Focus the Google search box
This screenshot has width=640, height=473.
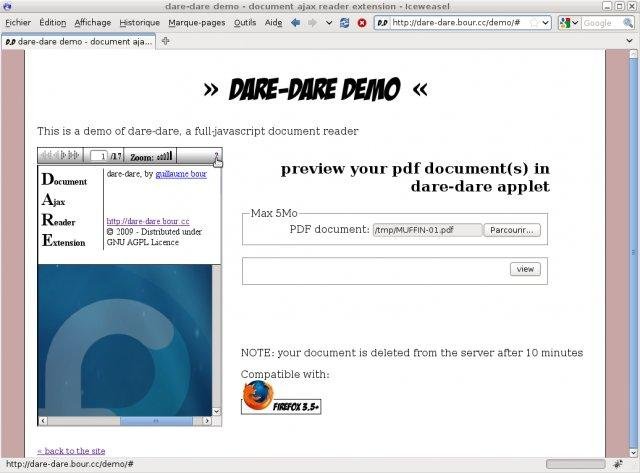click(x=601, y=23)
